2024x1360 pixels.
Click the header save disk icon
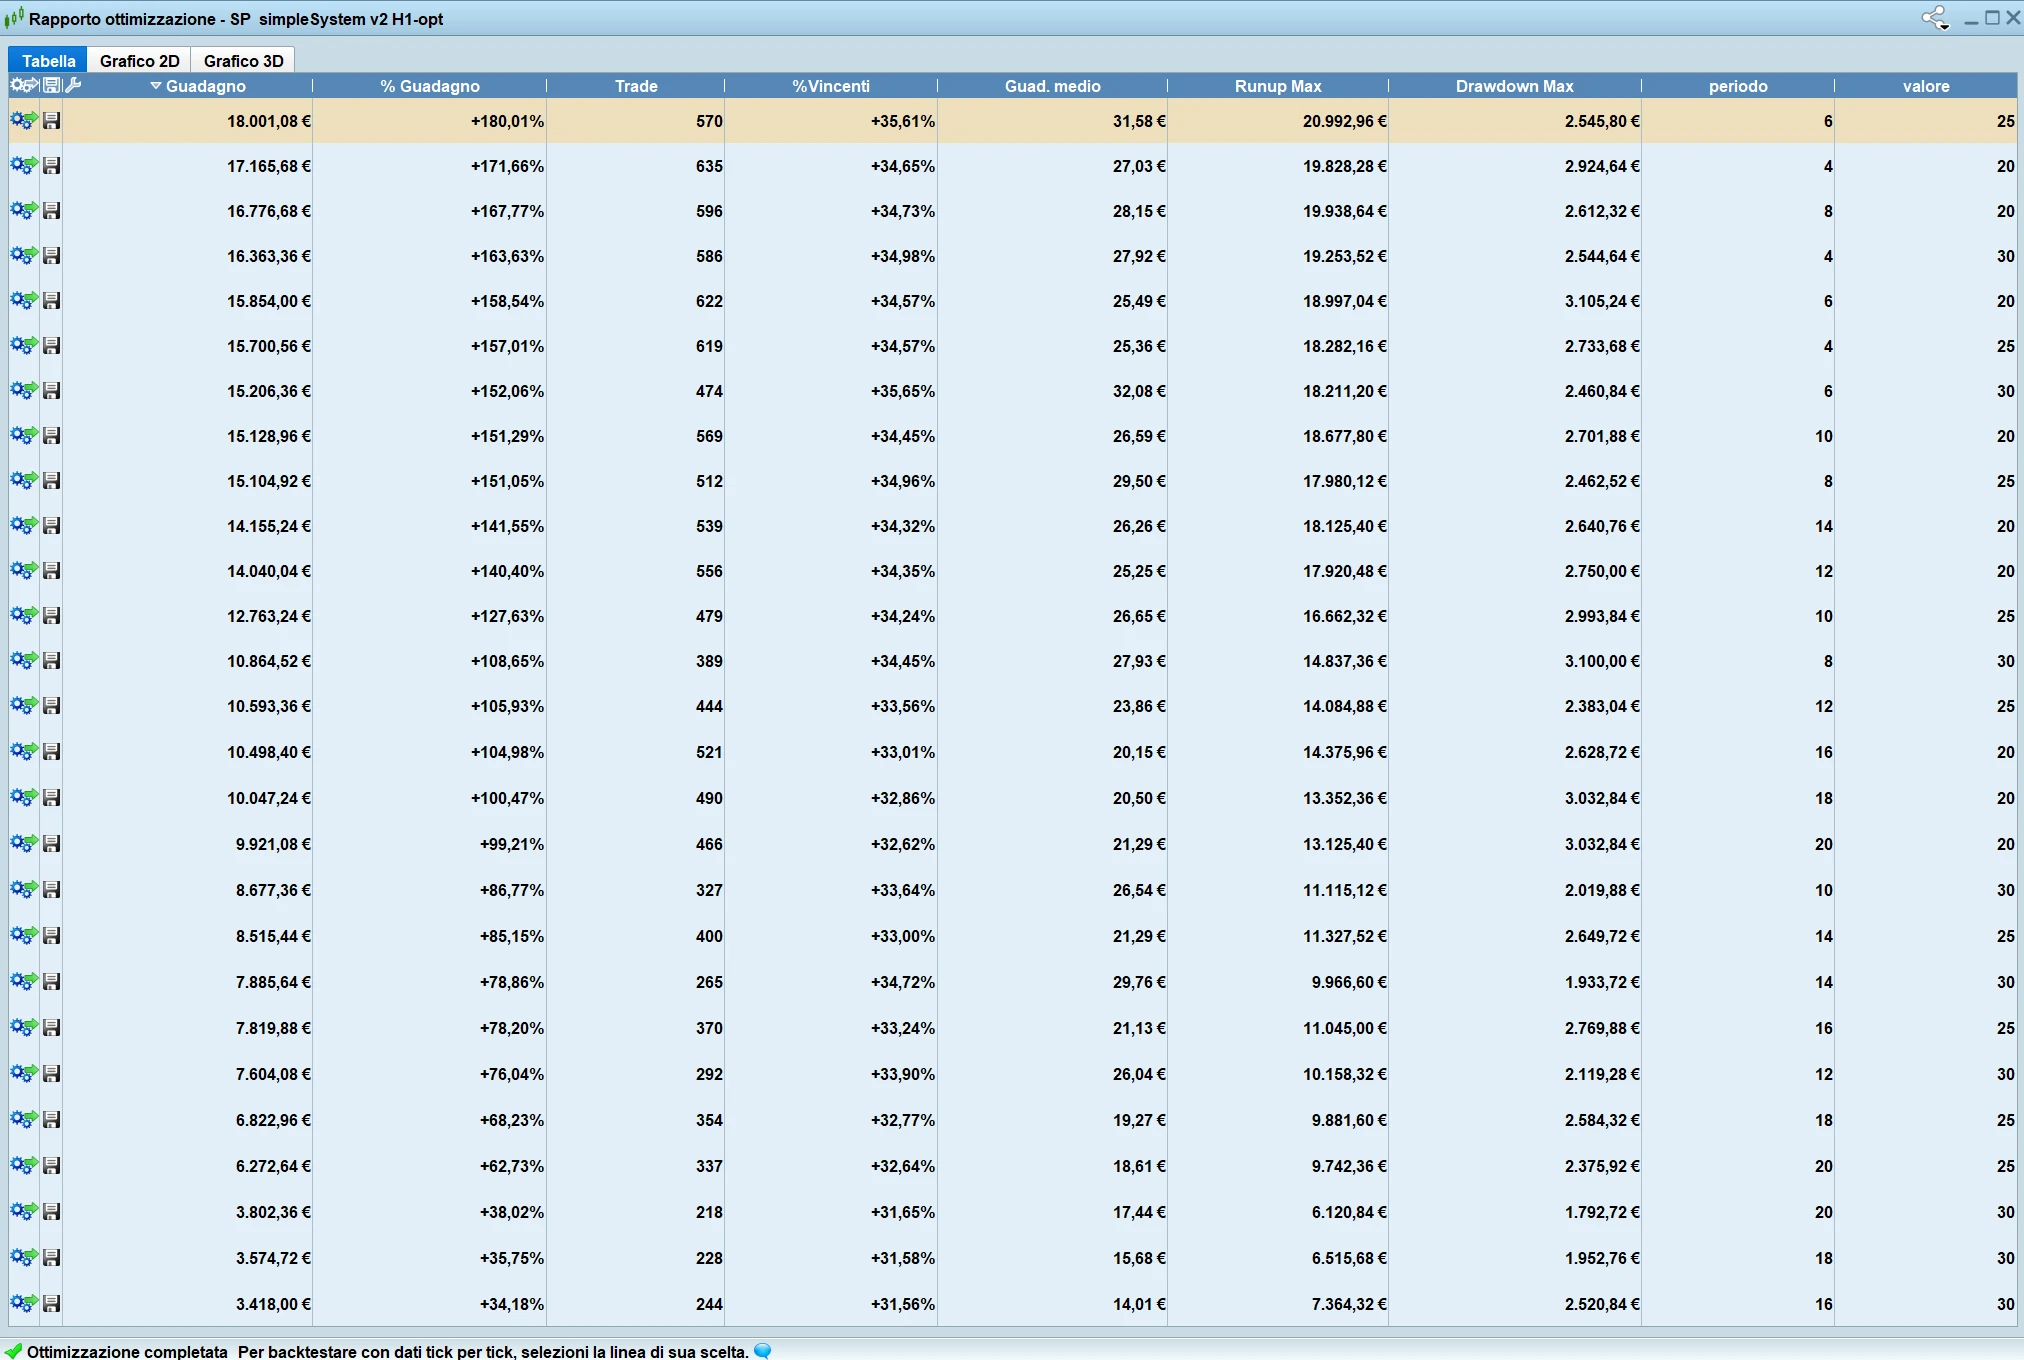coord(52,86)
